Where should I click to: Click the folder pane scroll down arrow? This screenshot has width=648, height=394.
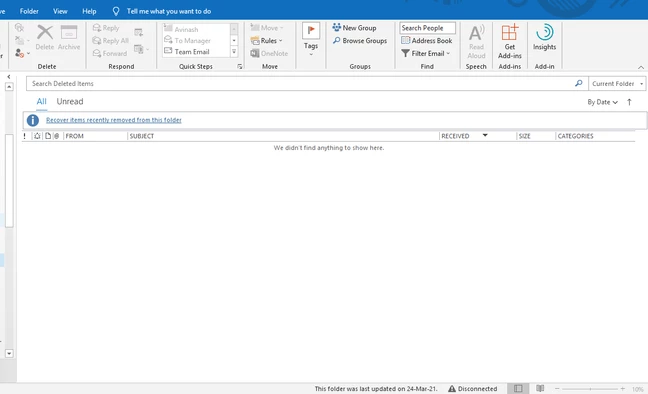click(x=9, y=353)
